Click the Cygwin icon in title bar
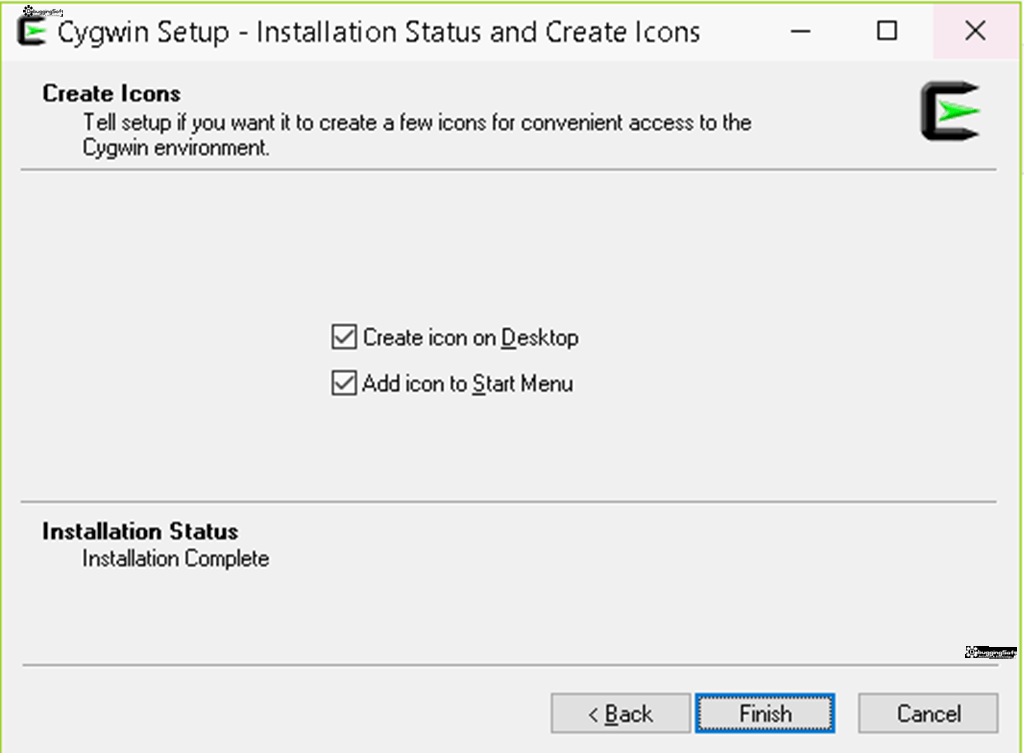The image size is (1024, 753). click(x=32, y=31)
